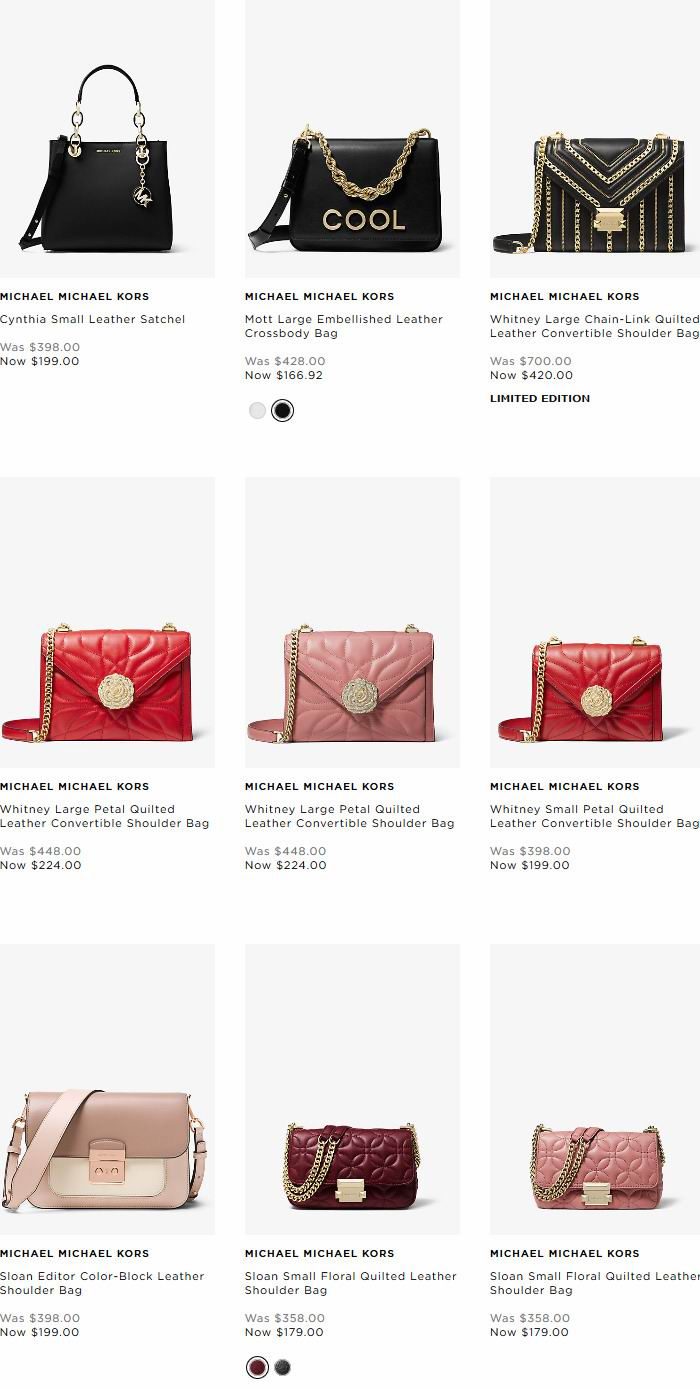Image resolution: width=700 pixels, height=1389 pixels.
Task: Open Whitney Small Petal Quilted bag title
Action: [595, 816]
